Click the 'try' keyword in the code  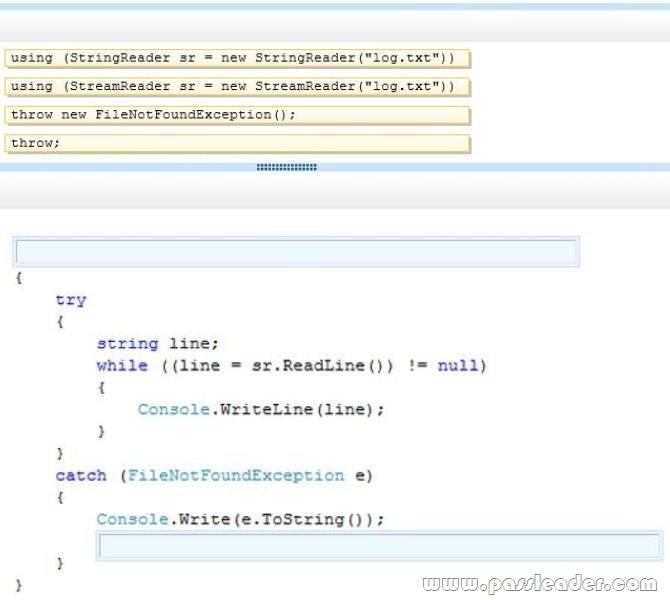click(71, 300)
